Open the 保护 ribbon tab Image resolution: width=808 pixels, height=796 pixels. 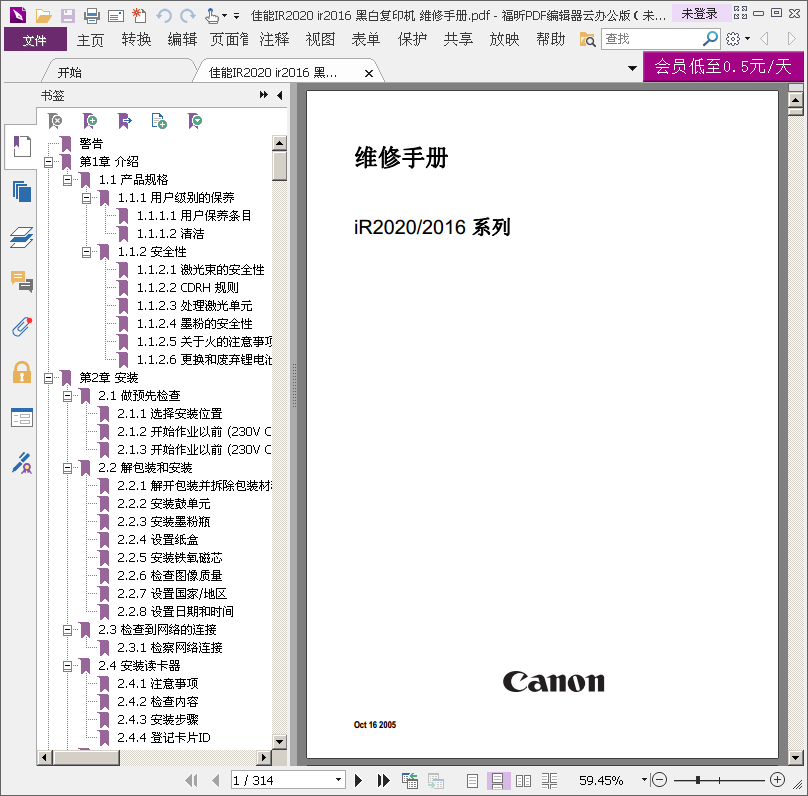point(412,40)
